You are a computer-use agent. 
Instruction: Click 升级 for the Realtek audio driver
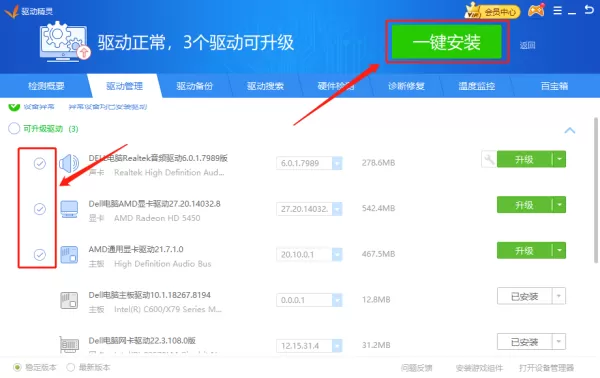tap(524, 159)
